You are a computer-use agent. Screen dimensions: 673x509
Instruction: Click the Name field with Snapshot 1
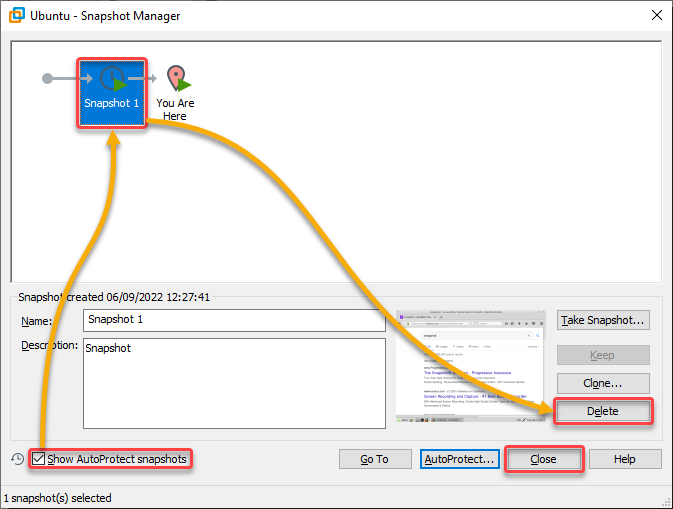point(234,320)
